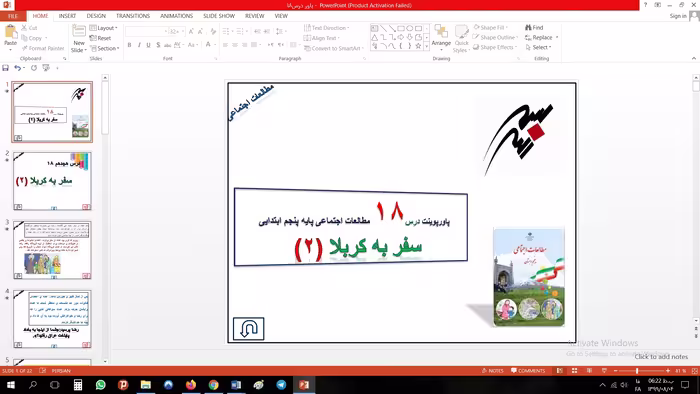Viewport: 700px width, 394px height.
Task: Switch to the SLIDE SHOW tab
Action: (x=219, y=16)
